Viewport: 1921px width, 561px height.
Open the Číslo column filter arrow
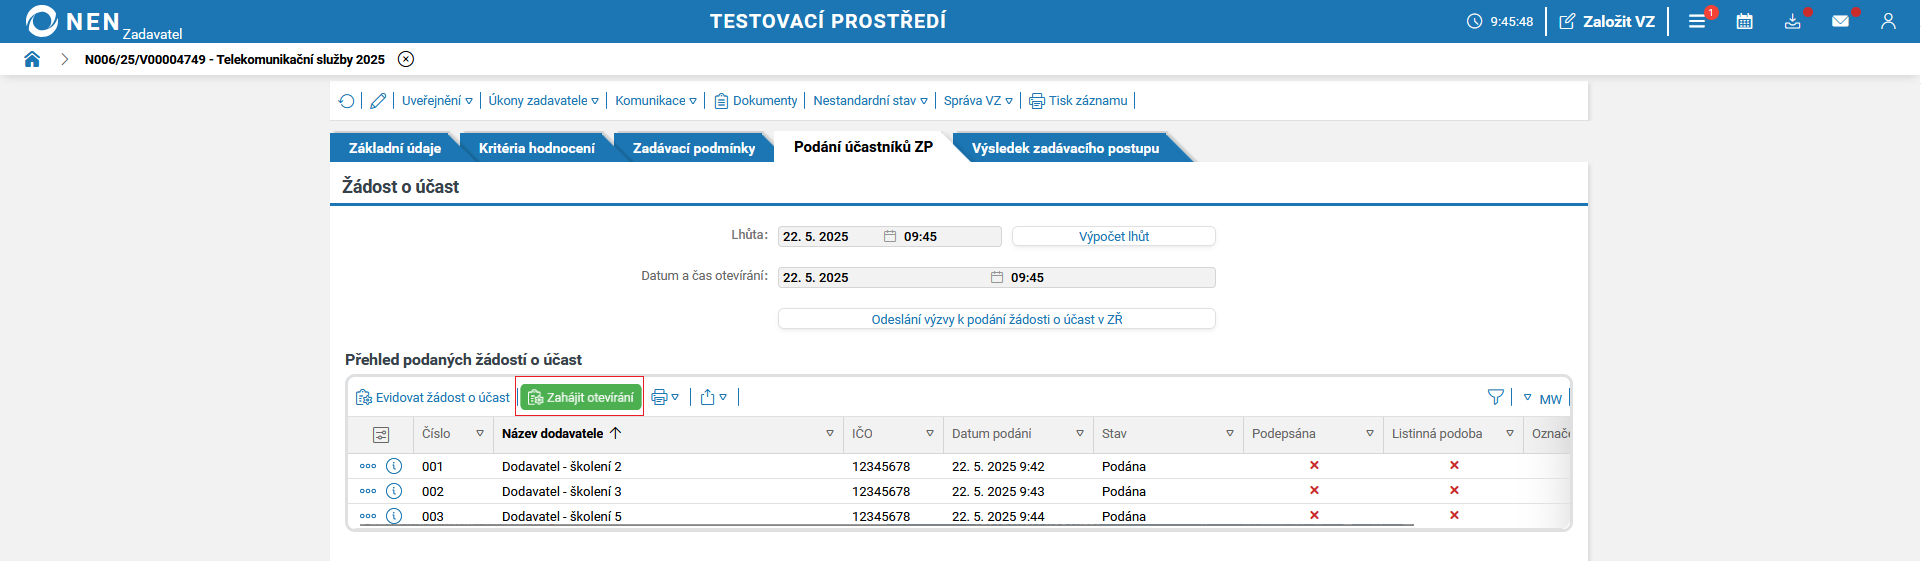coord(480,434)
